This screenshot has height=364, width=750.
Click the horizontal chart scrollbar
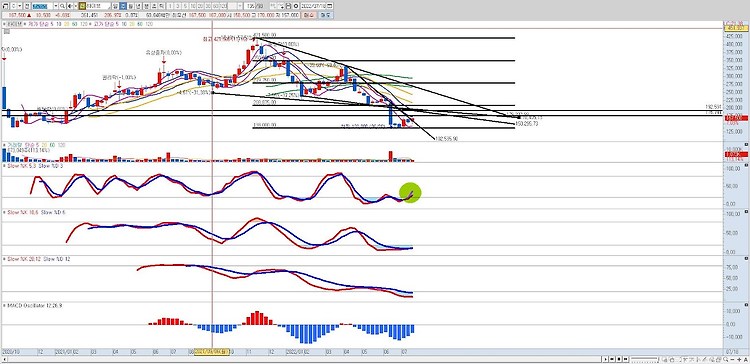[301, 359]
